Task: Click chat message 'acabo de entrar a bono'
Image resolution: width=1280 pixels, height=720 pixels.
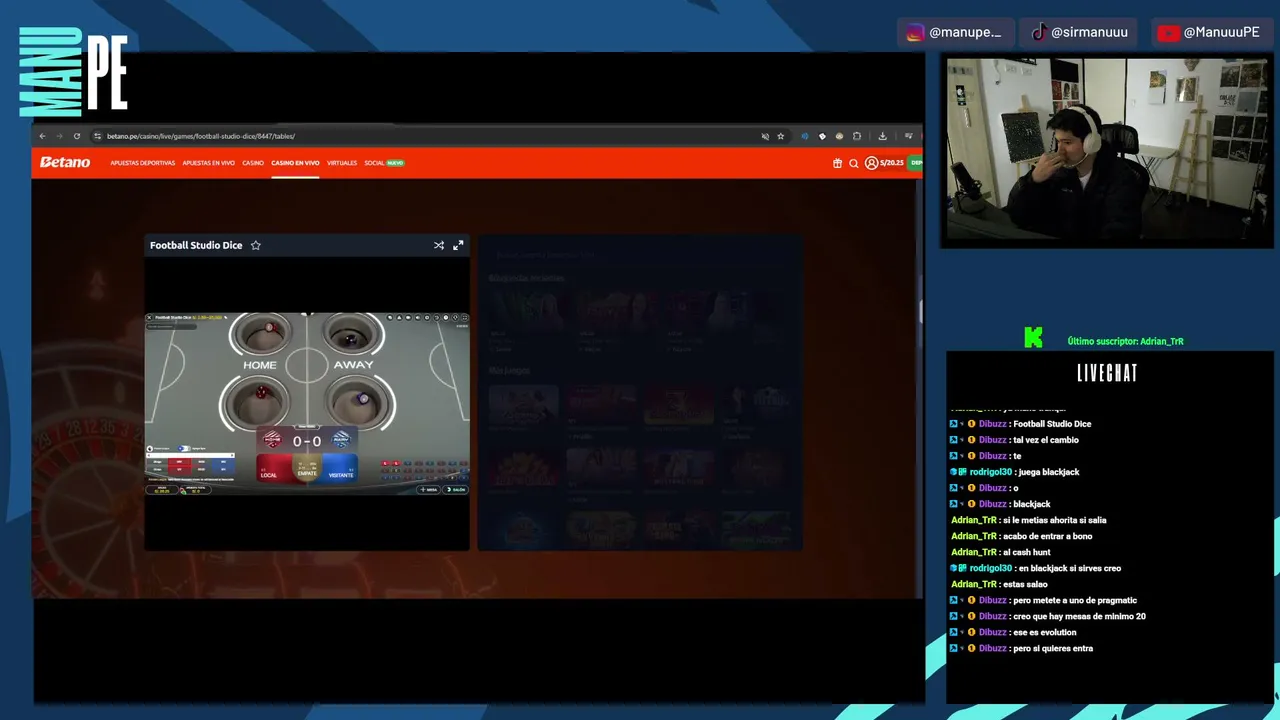Action: click(1050, 536)
